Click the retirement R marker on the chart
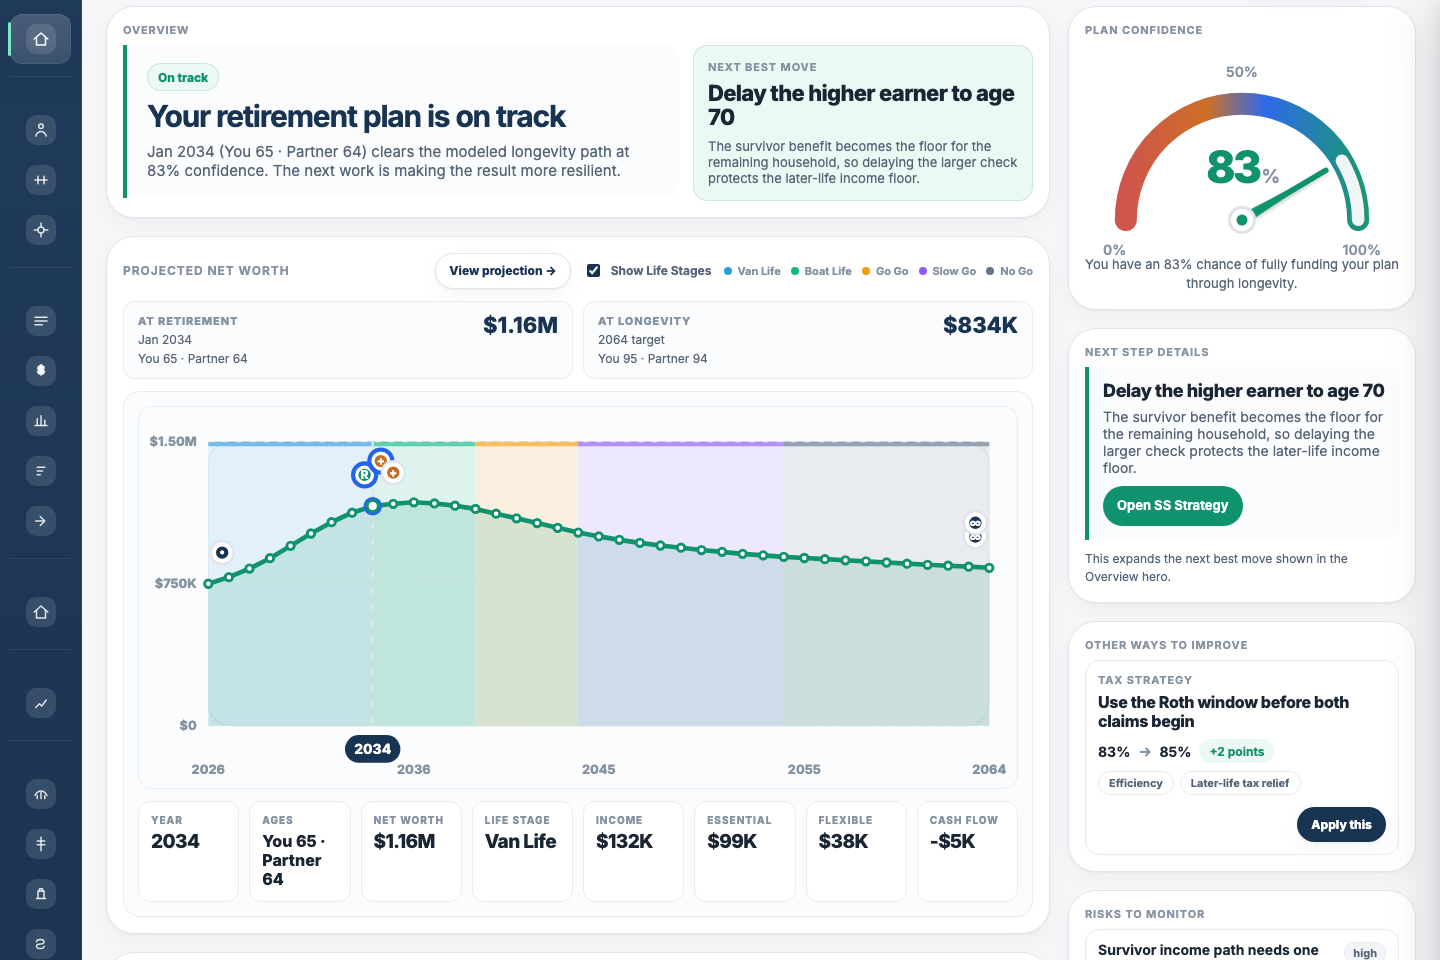 (x=363, y=474)
